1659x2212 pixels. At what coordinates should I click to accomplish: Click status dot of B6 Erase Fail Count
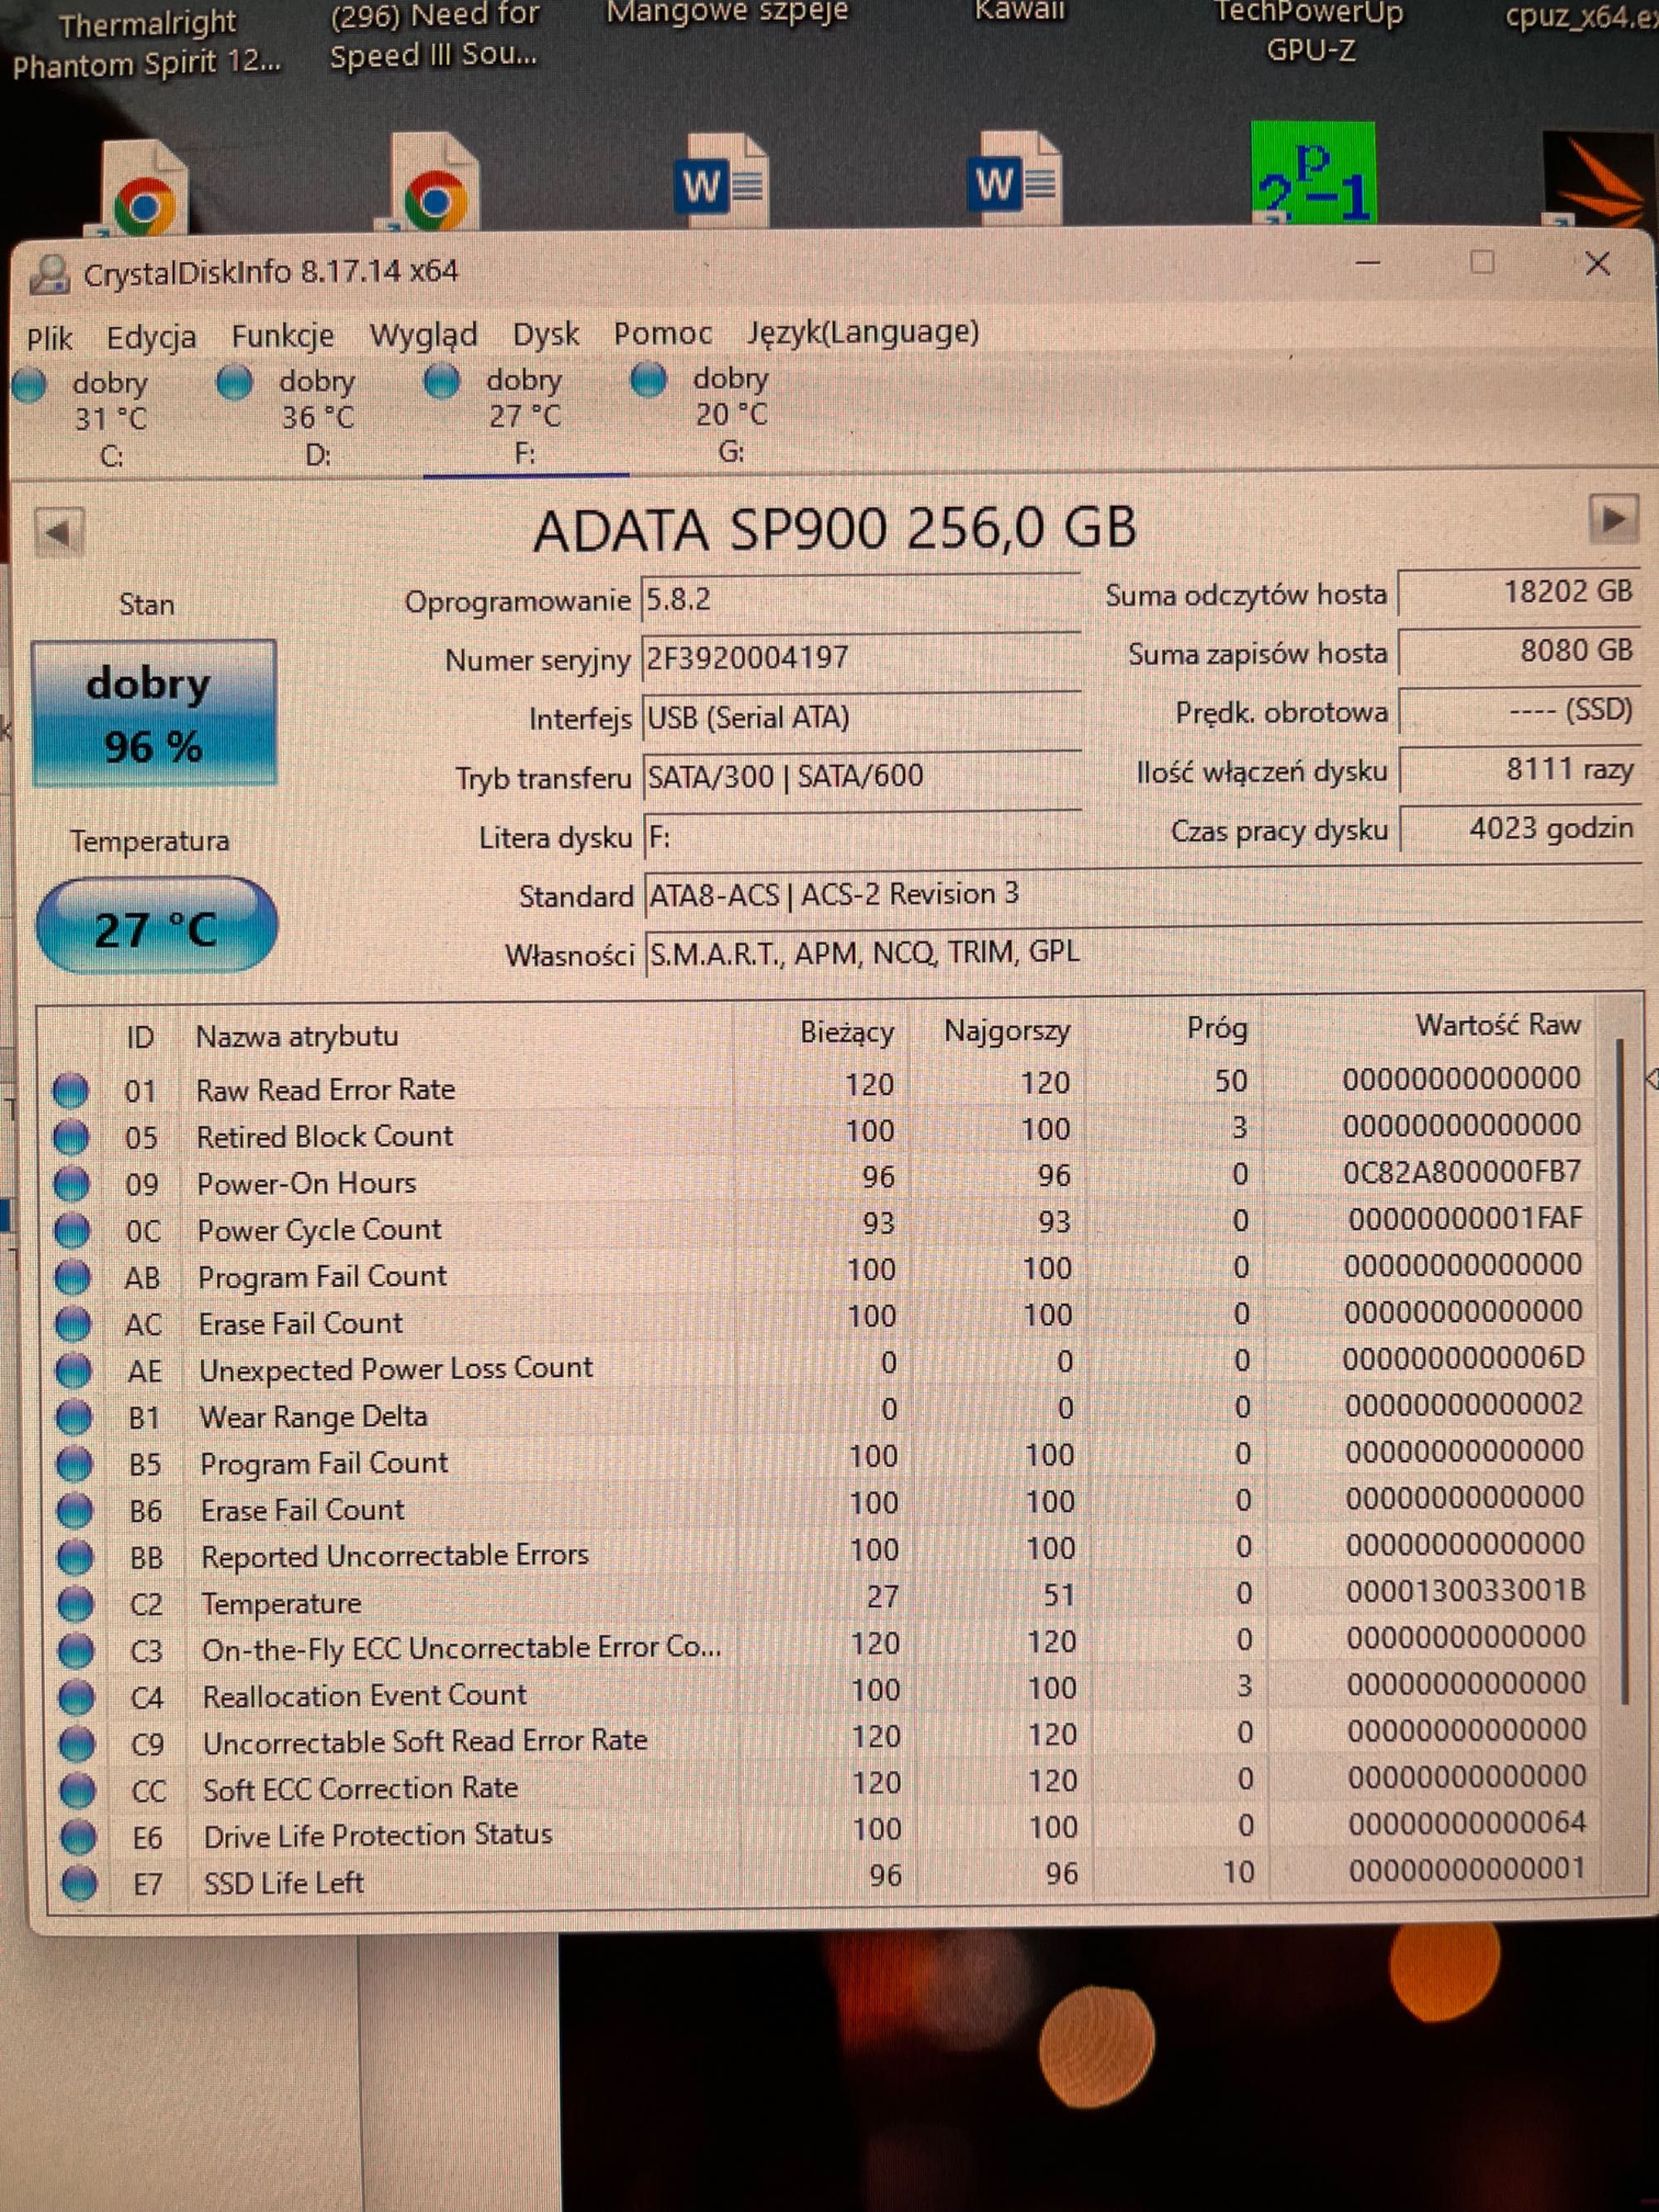[74, 1511]
